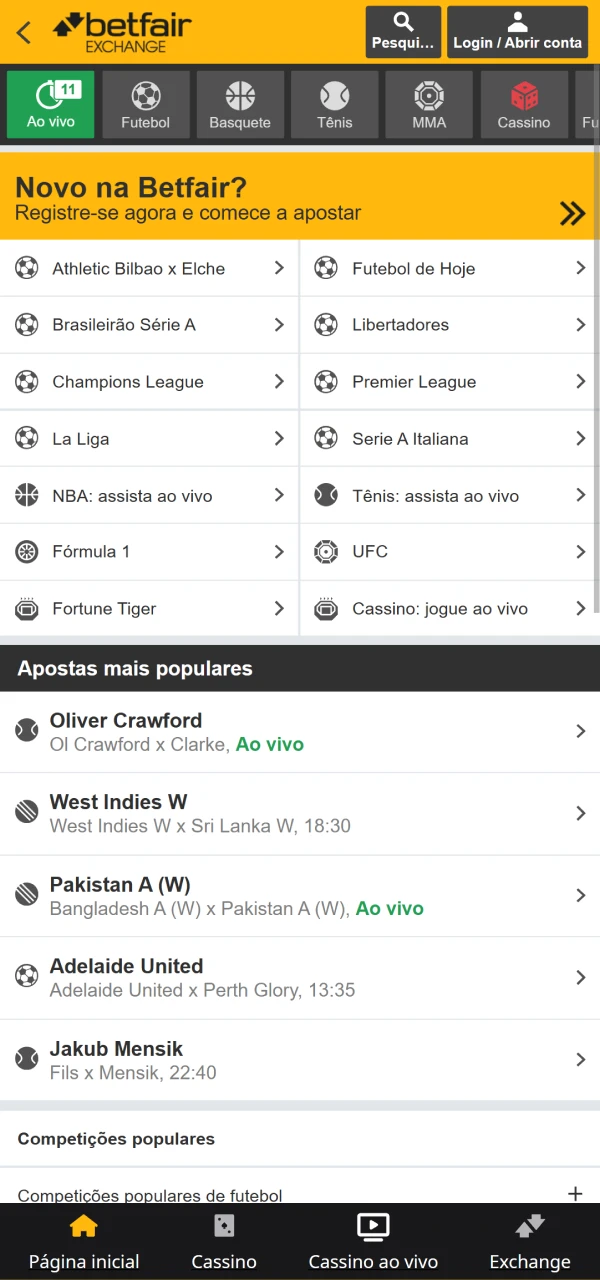Select the Cassino ao vivo bottom tab
The width and height of the screenshot is (600, 1280).
(373, 1240)
